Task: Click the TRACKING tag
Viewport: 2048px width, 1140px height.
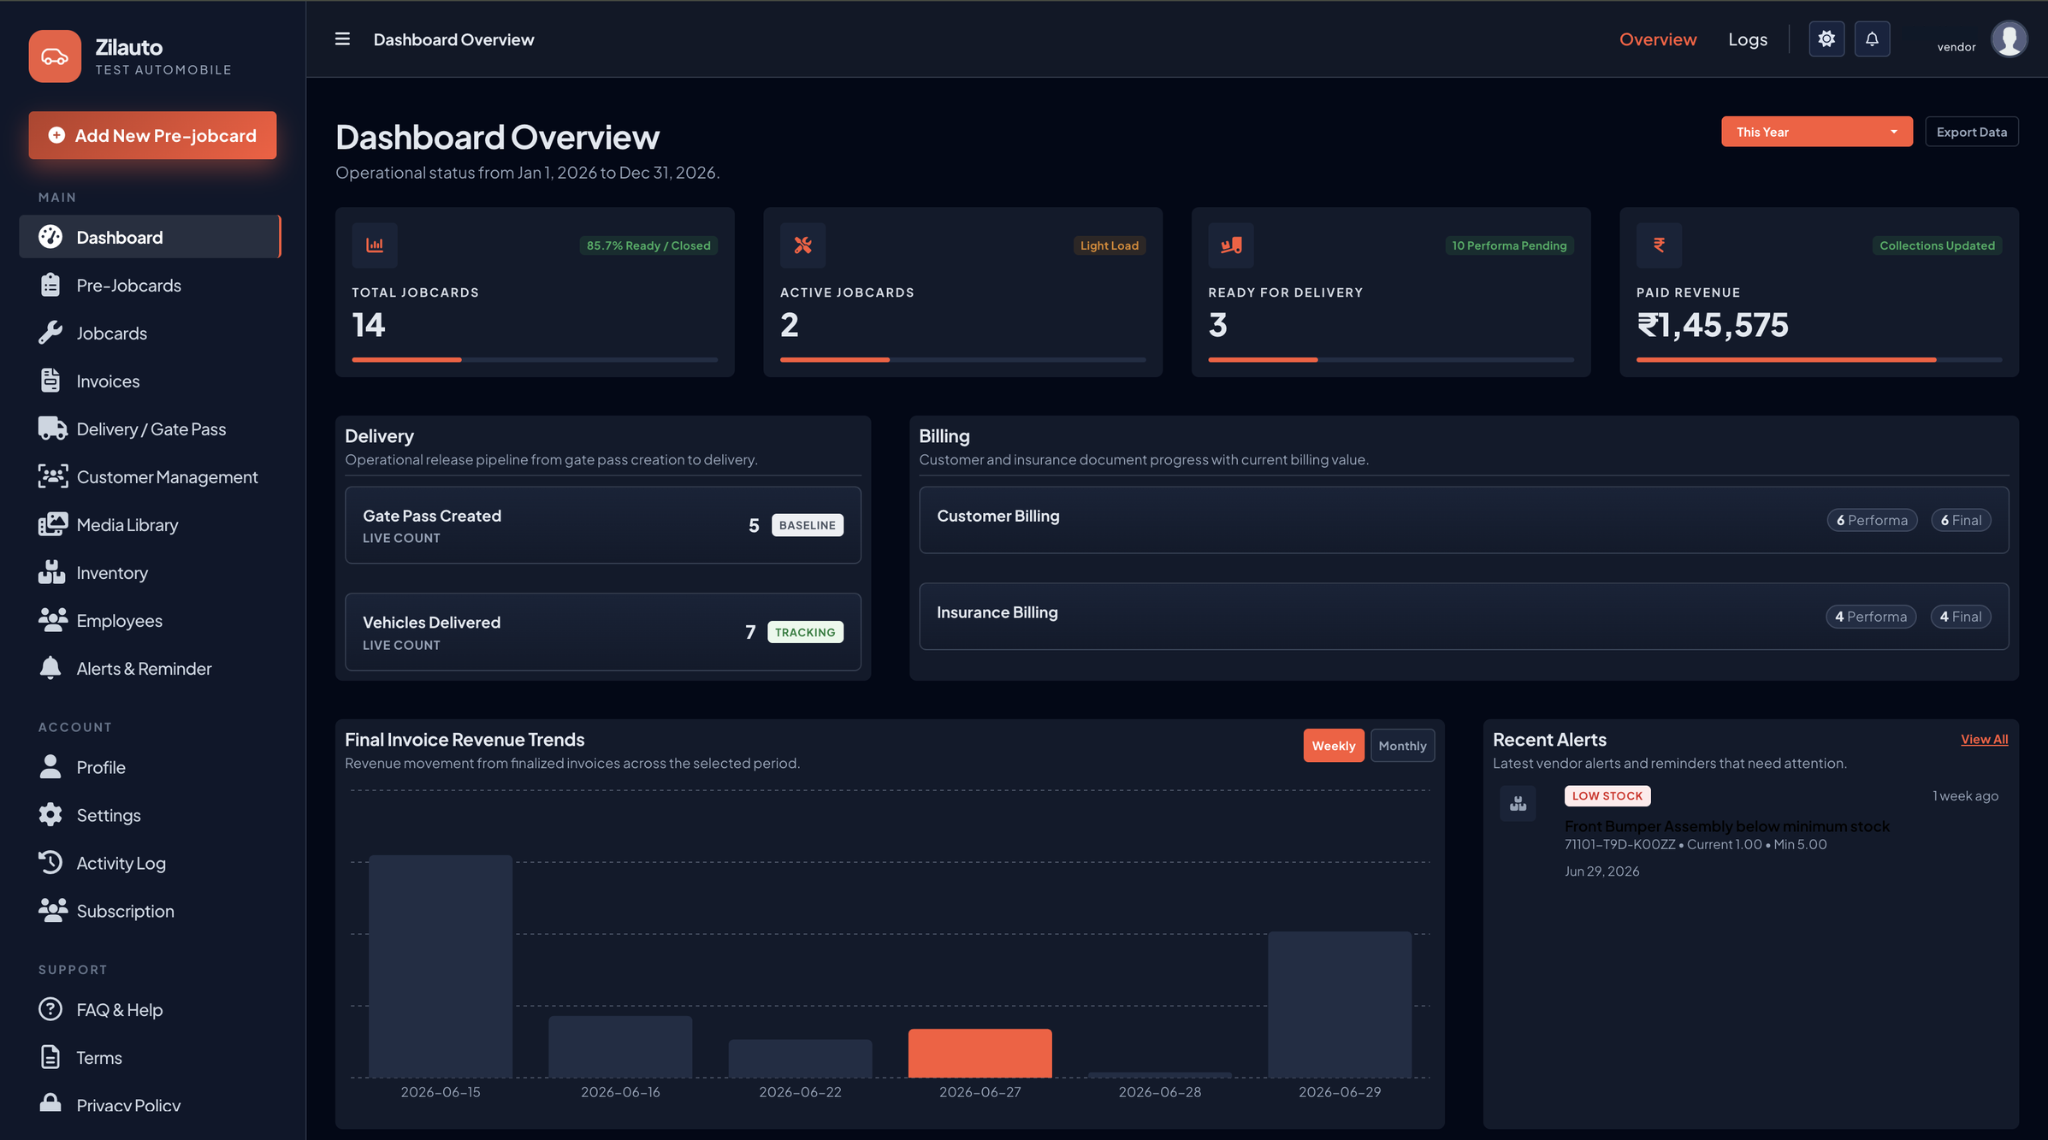Action: (x=805, y=632)
